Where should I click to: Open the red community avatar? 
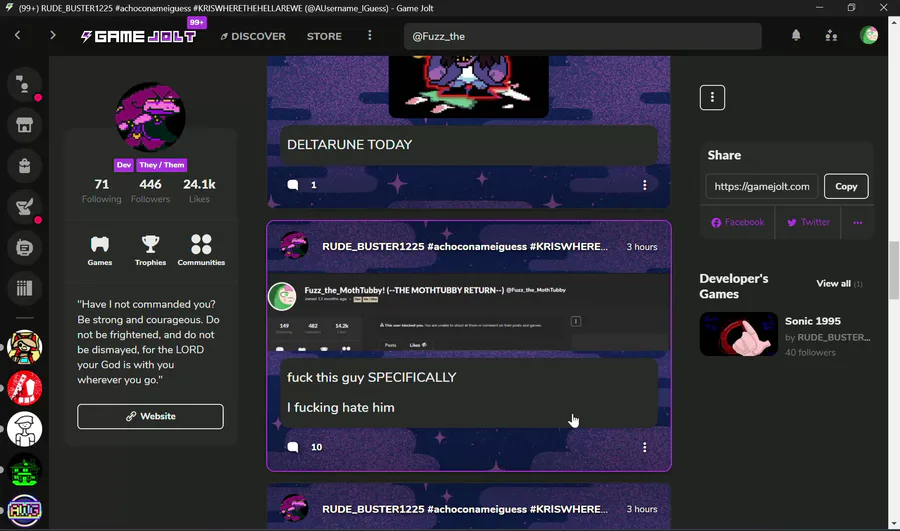click(24, 388)
